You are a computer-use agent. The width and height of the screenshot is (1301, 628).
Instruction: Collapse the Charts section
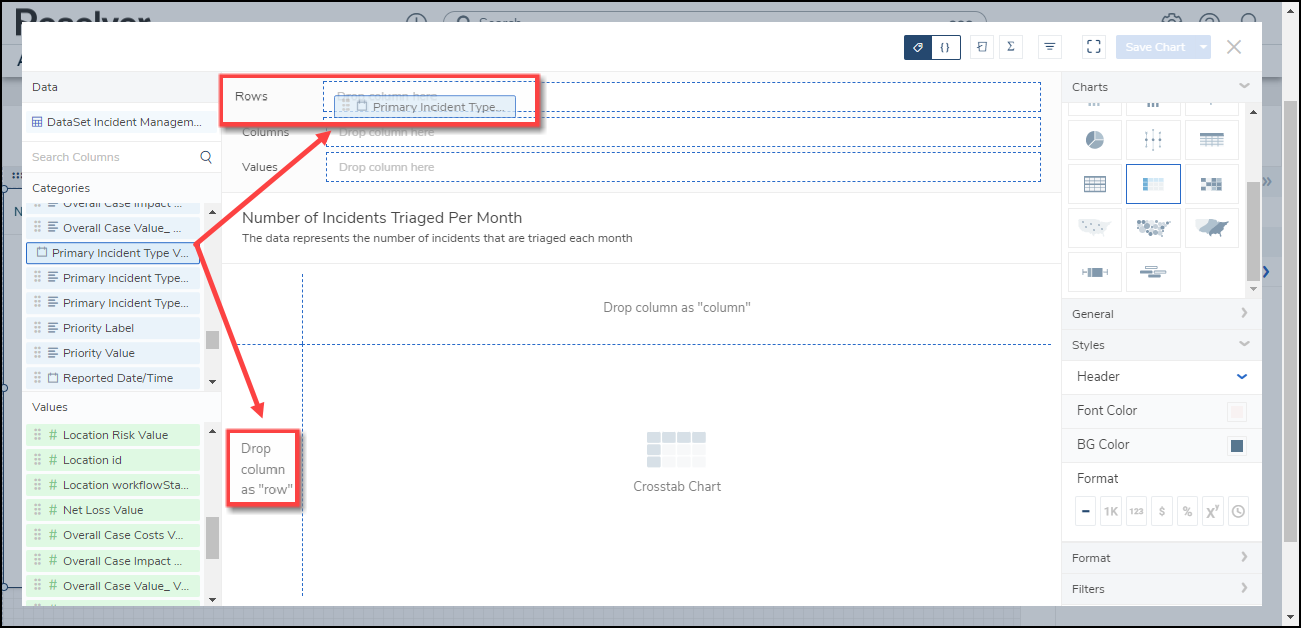point(1244,87)
